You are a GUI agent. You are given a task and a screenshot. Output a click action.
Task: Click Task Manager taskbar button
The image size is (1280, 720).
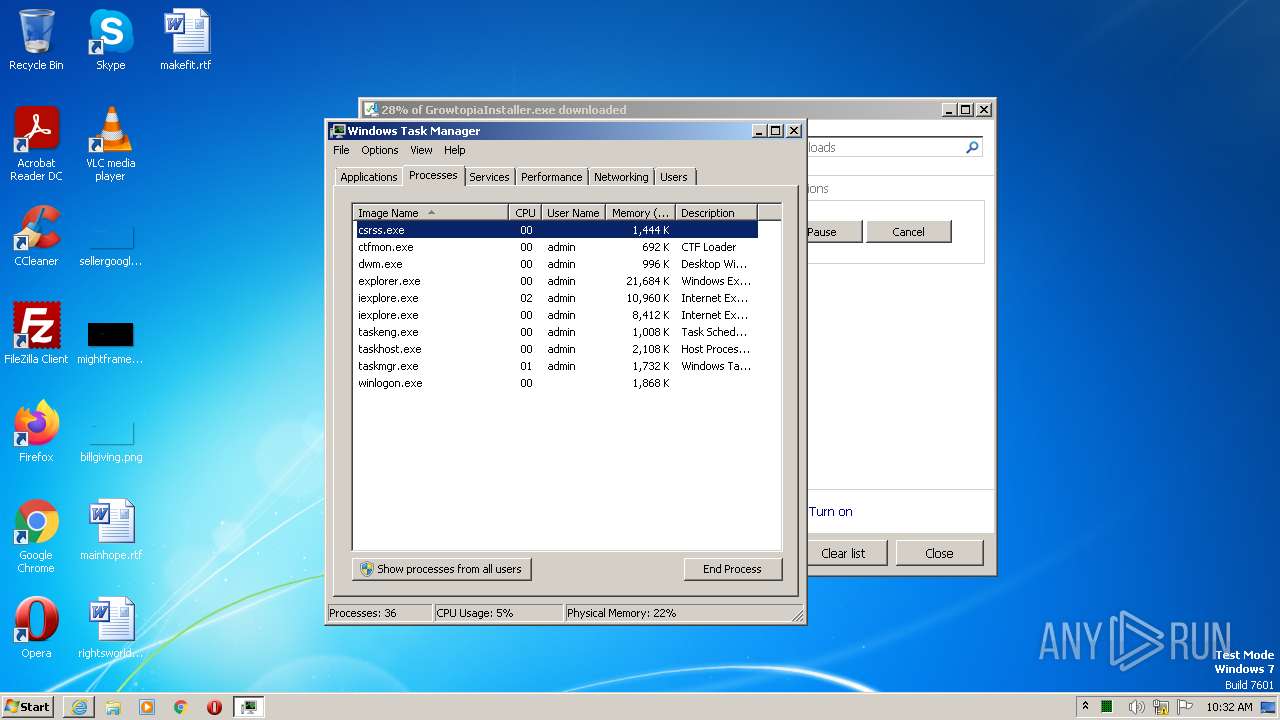pos(248,707)
